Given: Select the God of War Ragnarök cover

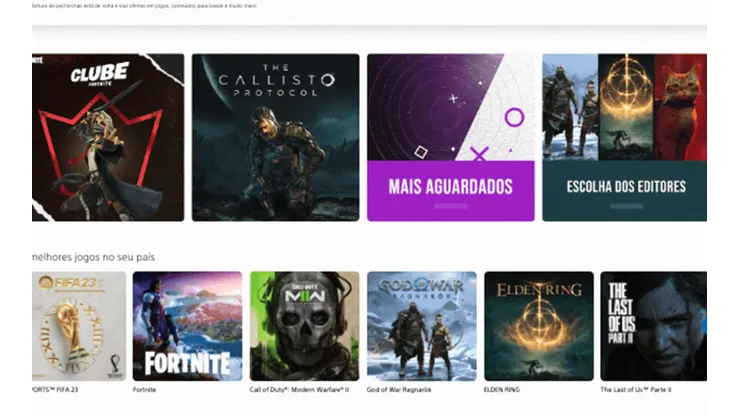Looking at the screenshot, I should [x=422, y=326].
